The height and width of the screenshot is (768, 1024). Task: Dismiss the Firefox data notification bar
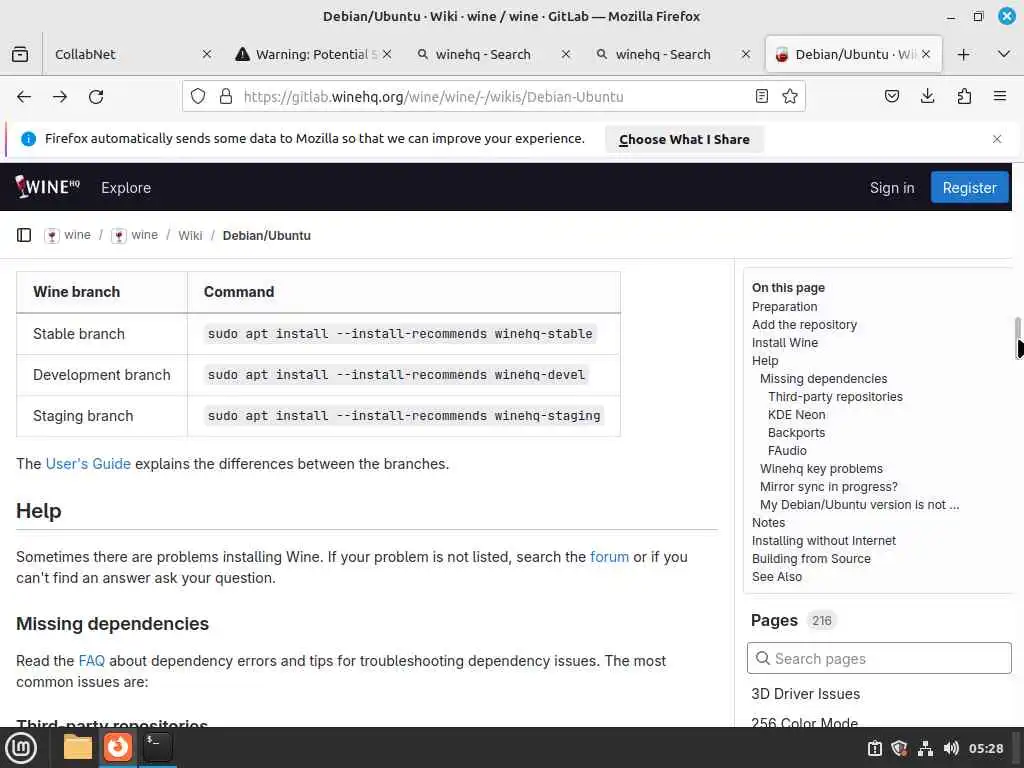click(x=997, y=139)
